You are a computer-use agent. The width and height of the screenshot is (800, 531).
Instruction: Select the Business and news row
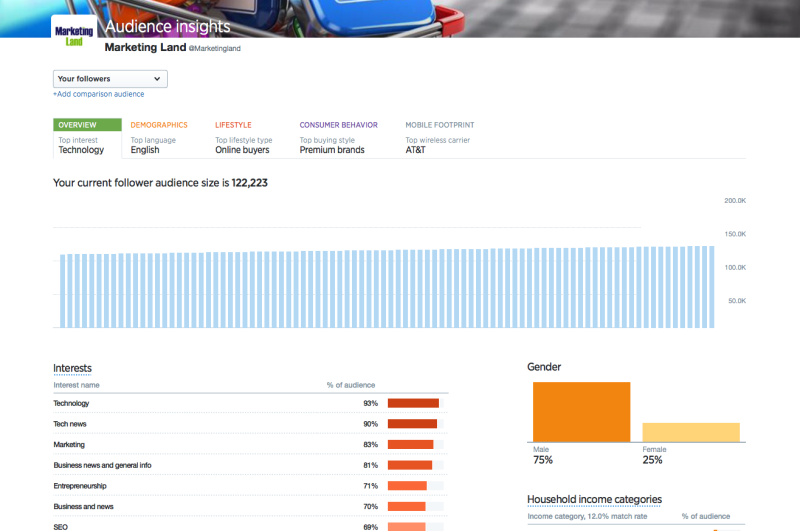tap(251, 507)
